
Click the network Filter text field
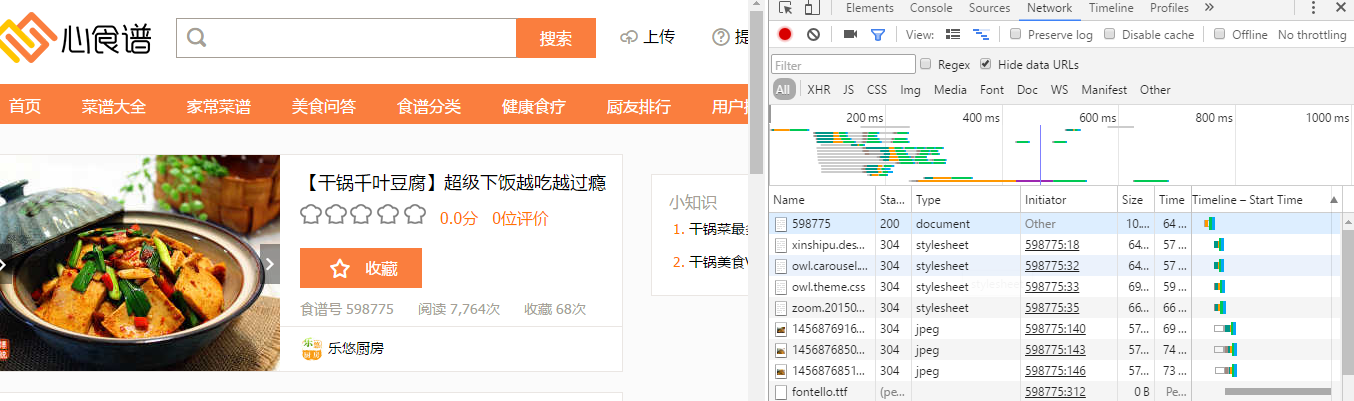click(843, 65)
